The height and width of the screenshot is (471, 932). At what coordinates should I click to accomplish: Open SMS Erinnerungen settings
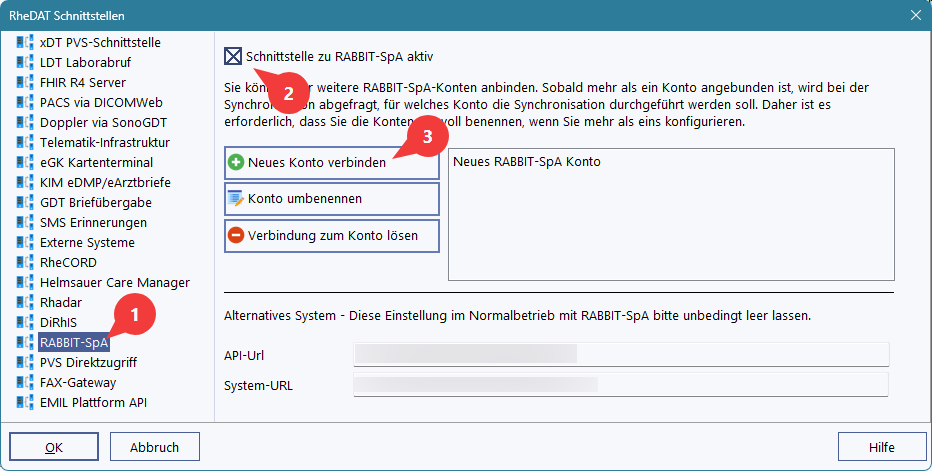(93, 222)
